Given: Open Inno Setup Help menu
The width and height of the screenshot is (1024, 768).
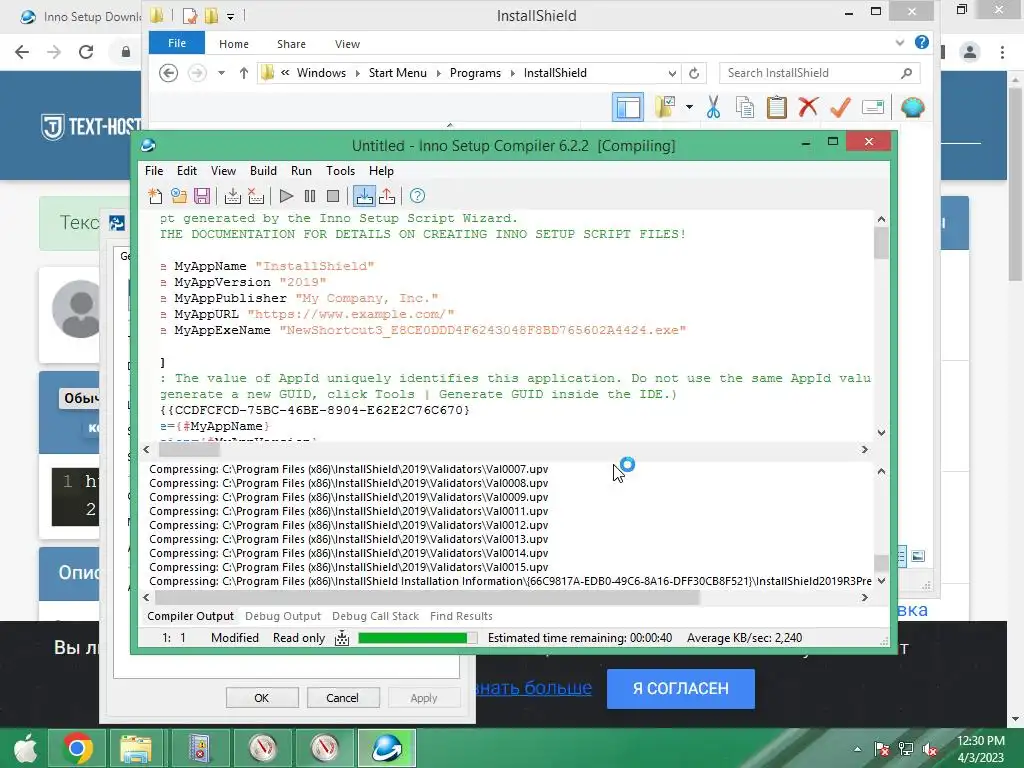Looking at the screenshot, I should pyautogui.click(x=381, y=170).
